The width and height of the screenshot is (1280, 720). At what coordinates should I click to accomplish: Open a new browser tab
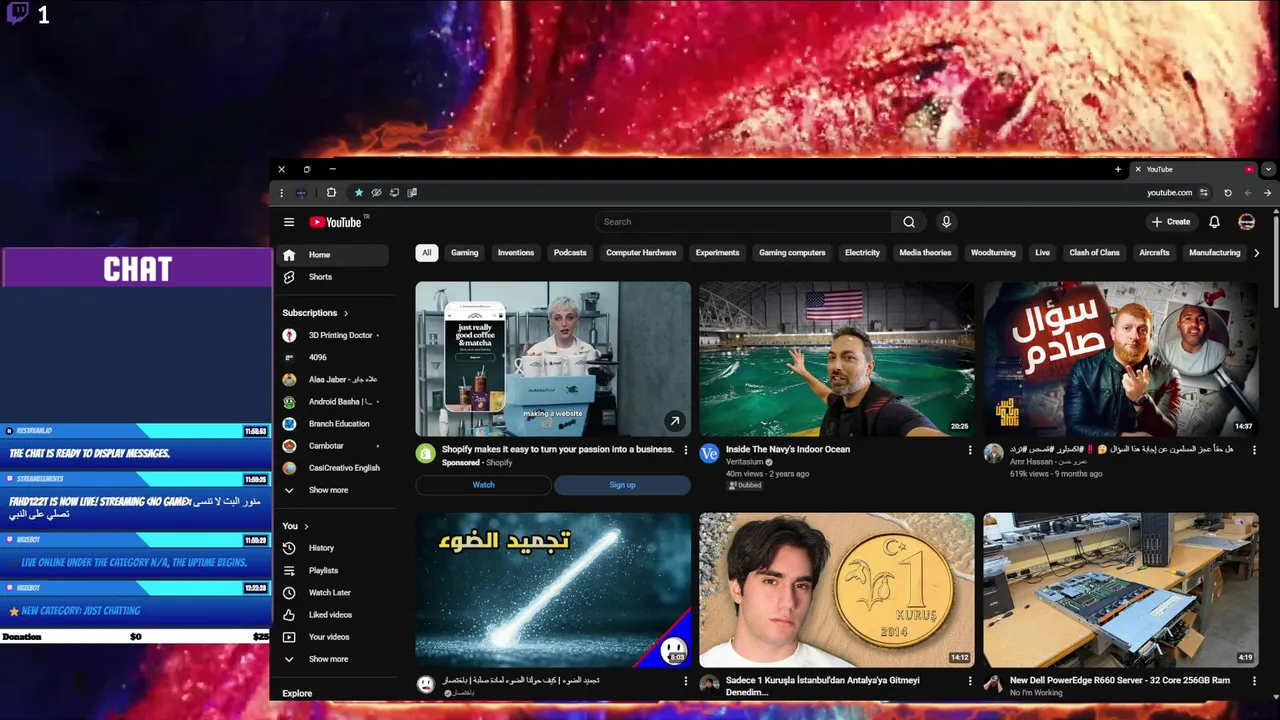[1118, 169]
